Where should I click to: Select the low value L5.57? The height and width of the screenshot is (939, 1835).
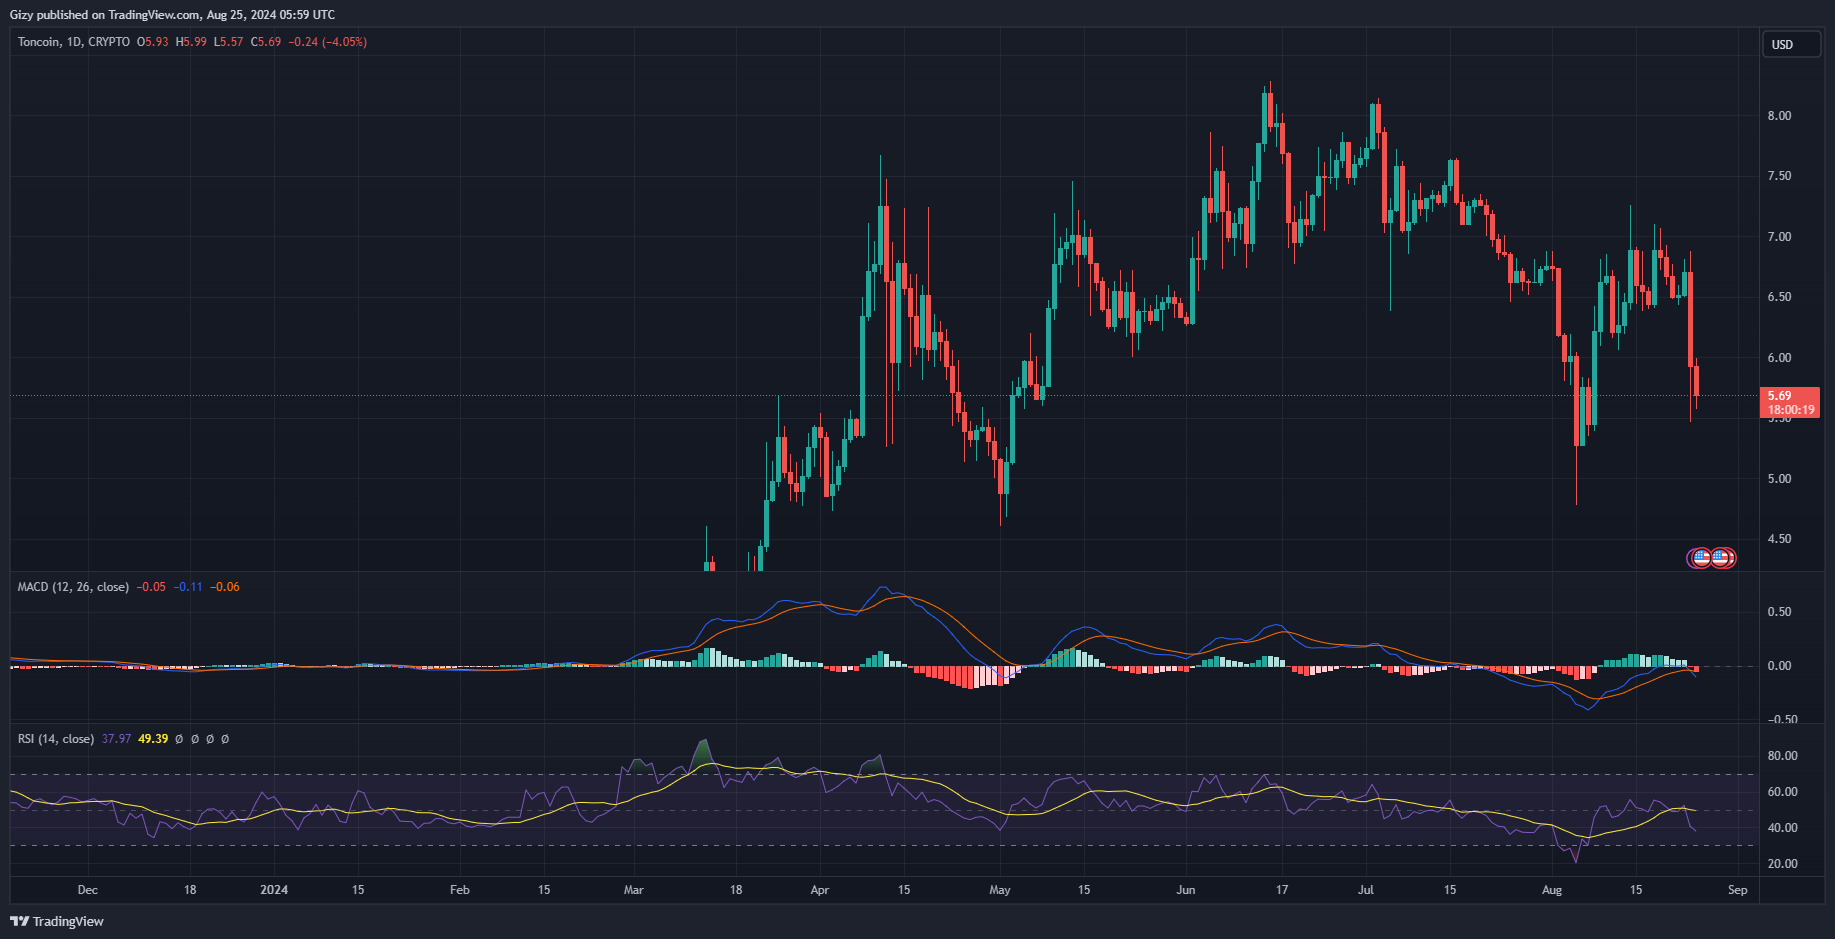229,42
